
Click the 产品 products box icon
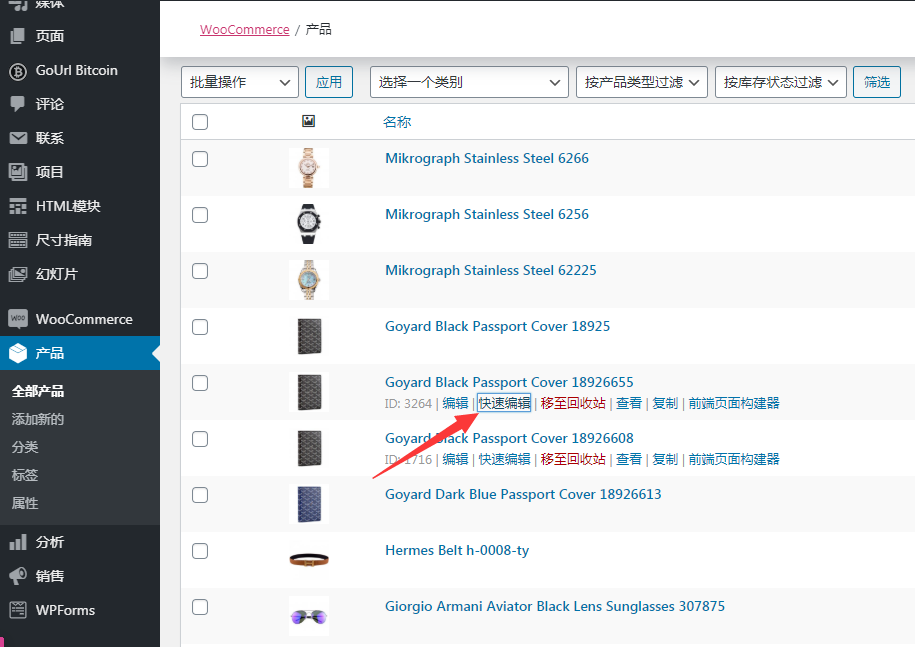click(18, 353)
